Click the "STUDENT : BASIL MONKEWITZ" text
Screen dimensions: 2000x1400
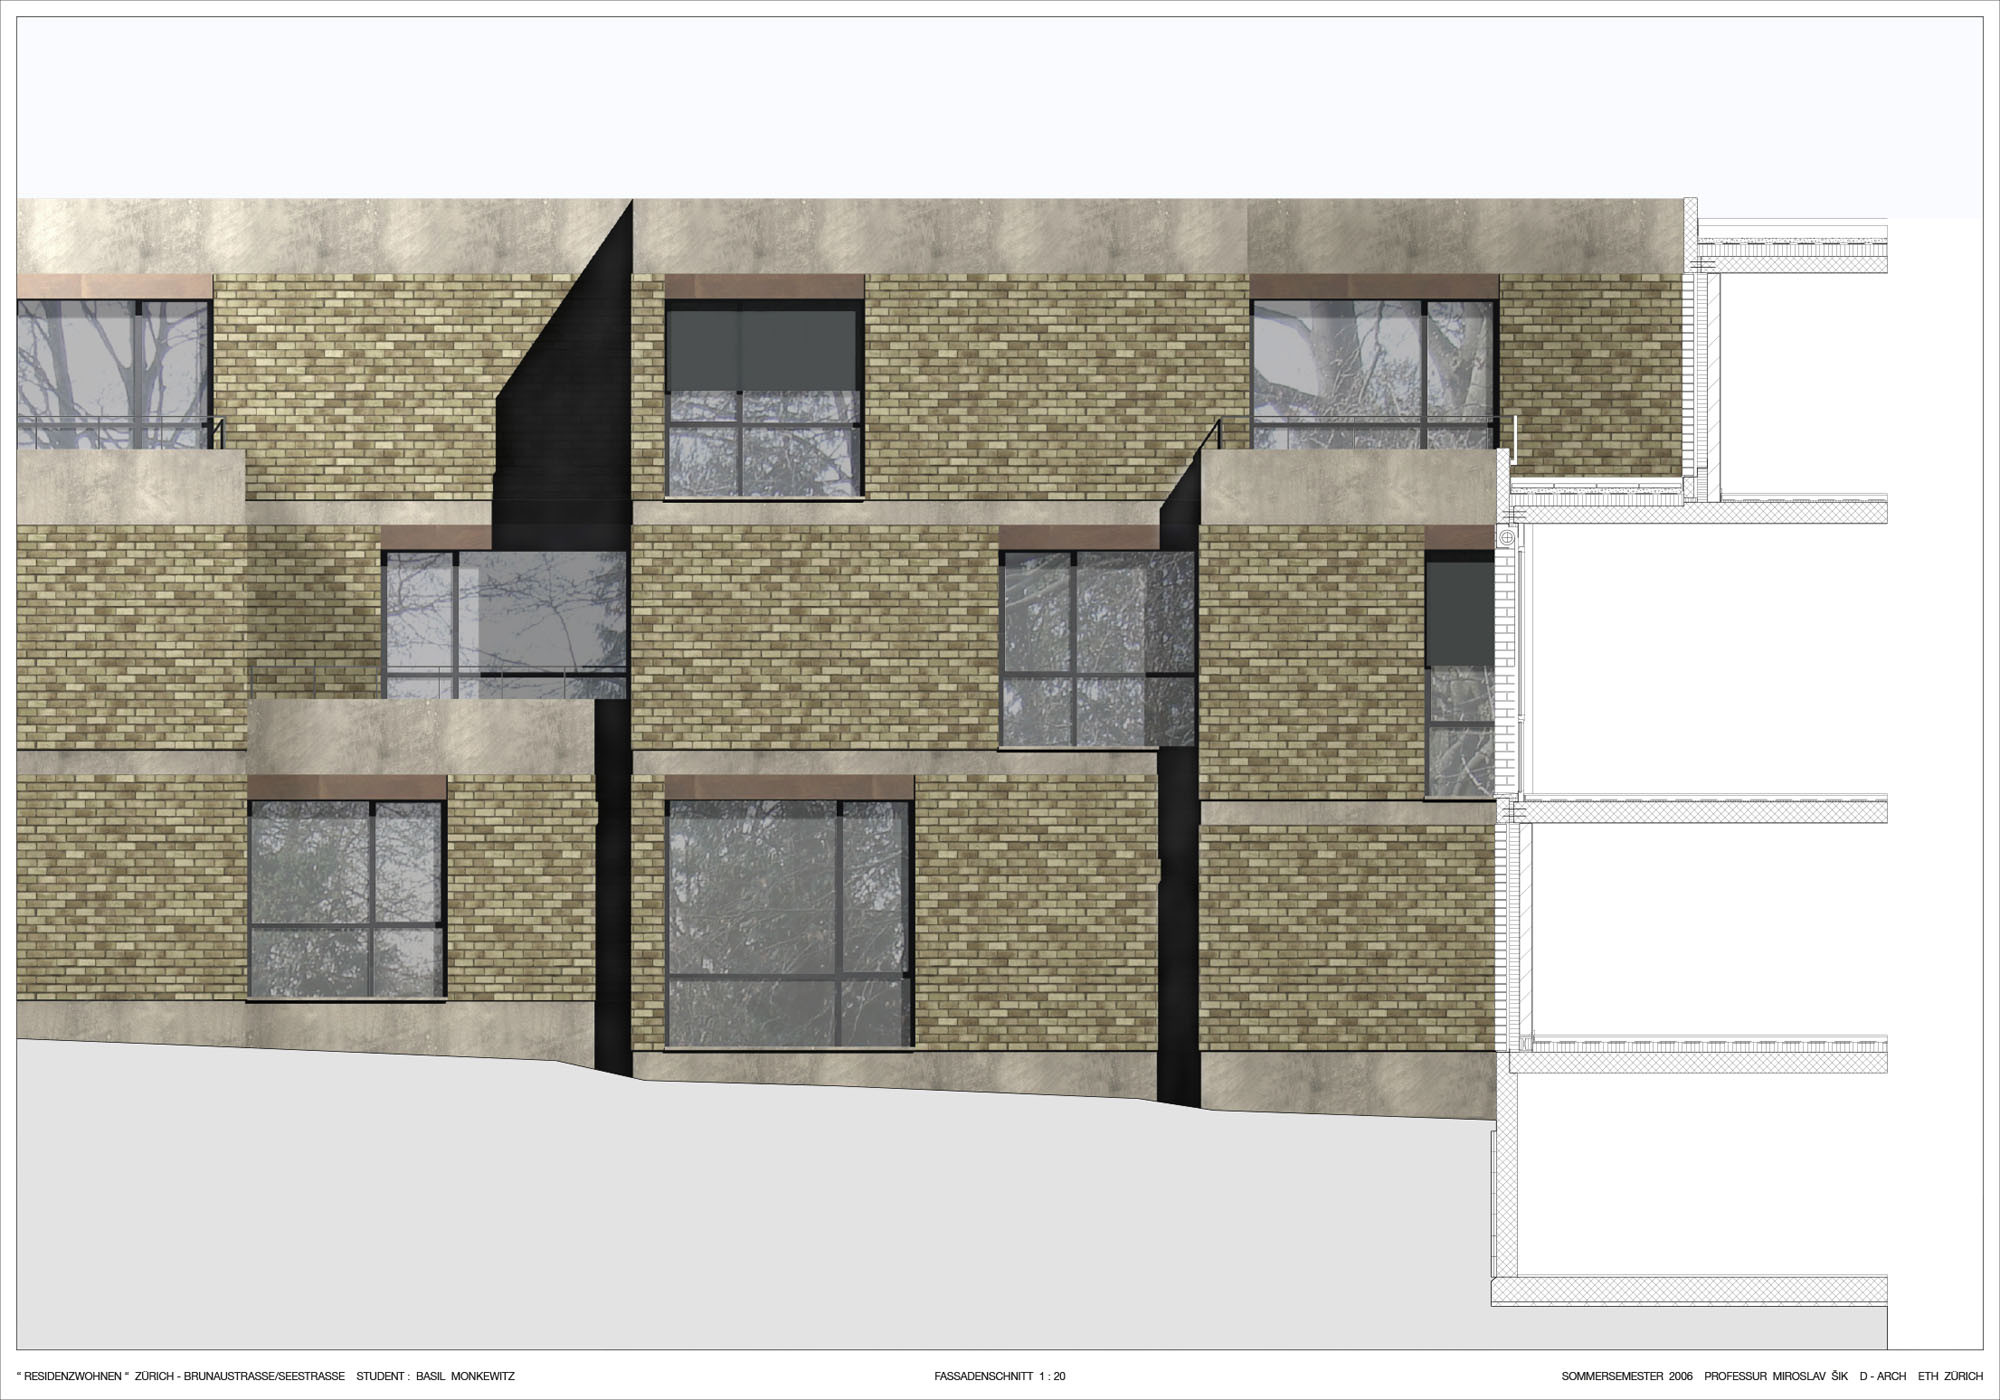coord(435,1376)
